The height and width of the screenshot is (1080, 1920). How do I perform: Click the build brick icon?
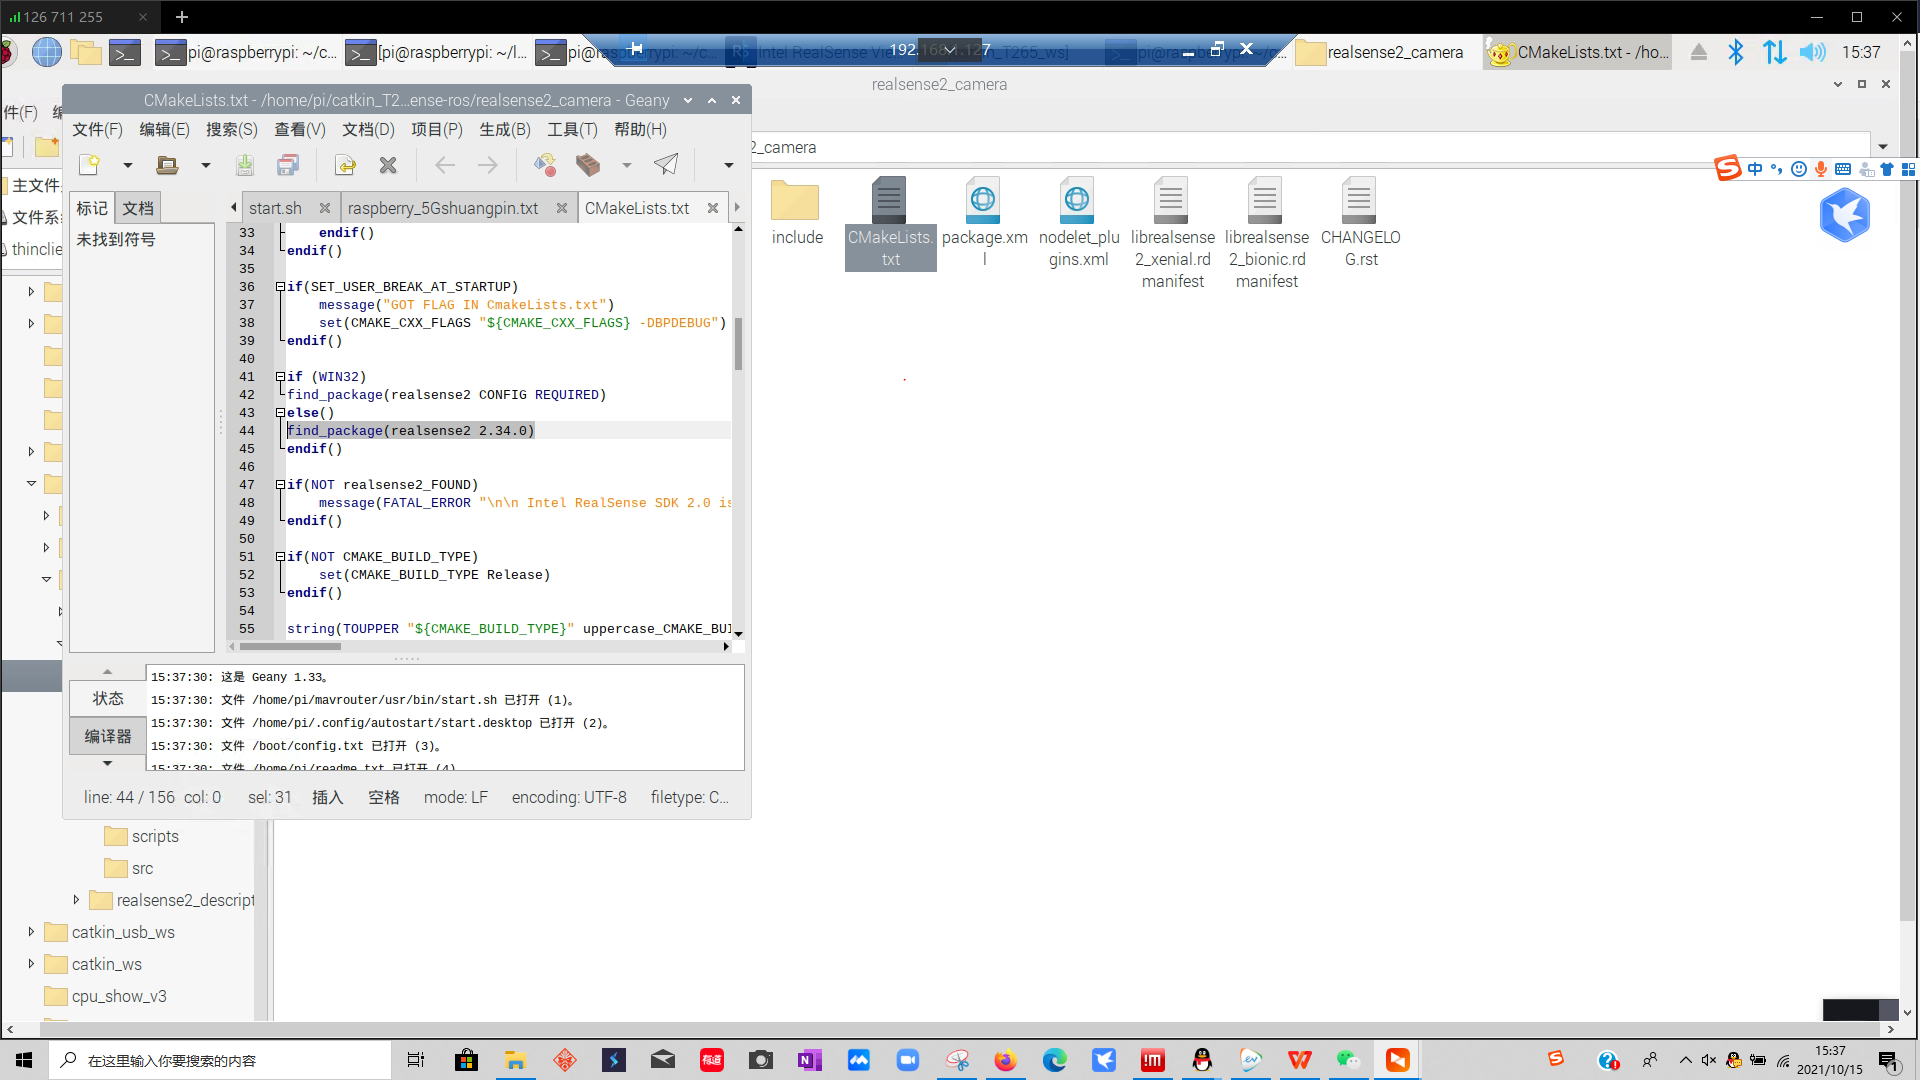click(588, 165)
